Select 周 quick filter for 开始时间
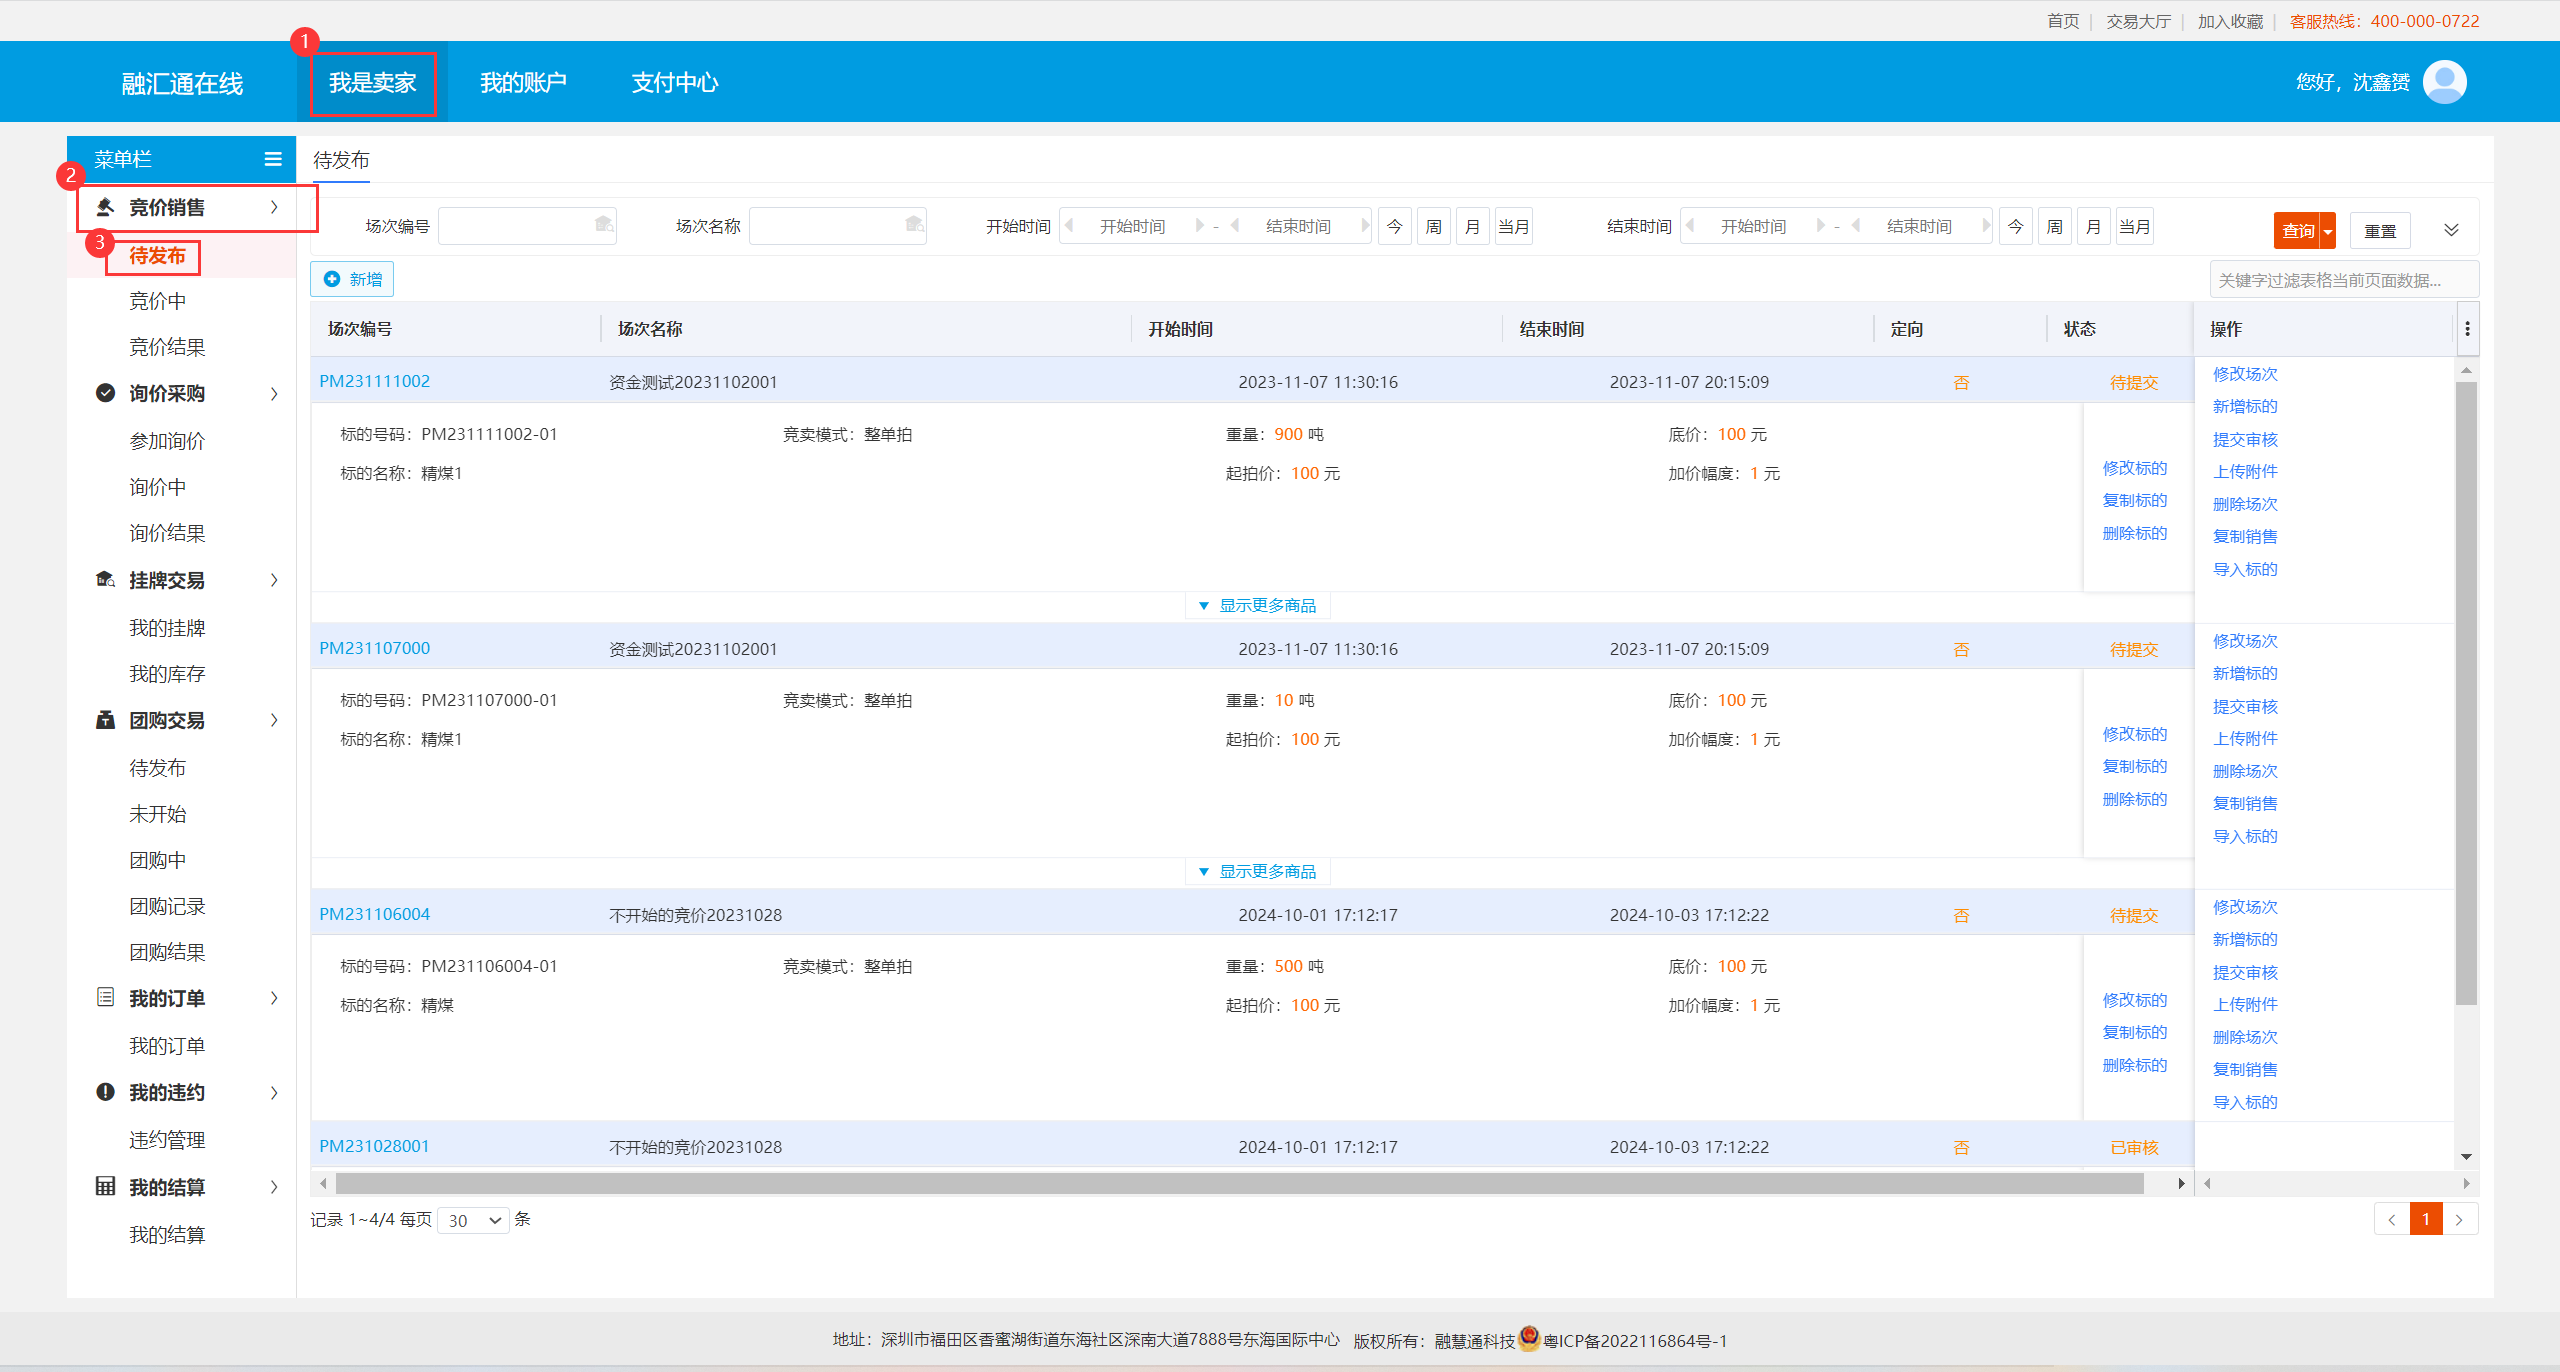Viewport: 2560px width, 1372px height. [x=1433, y=227]
